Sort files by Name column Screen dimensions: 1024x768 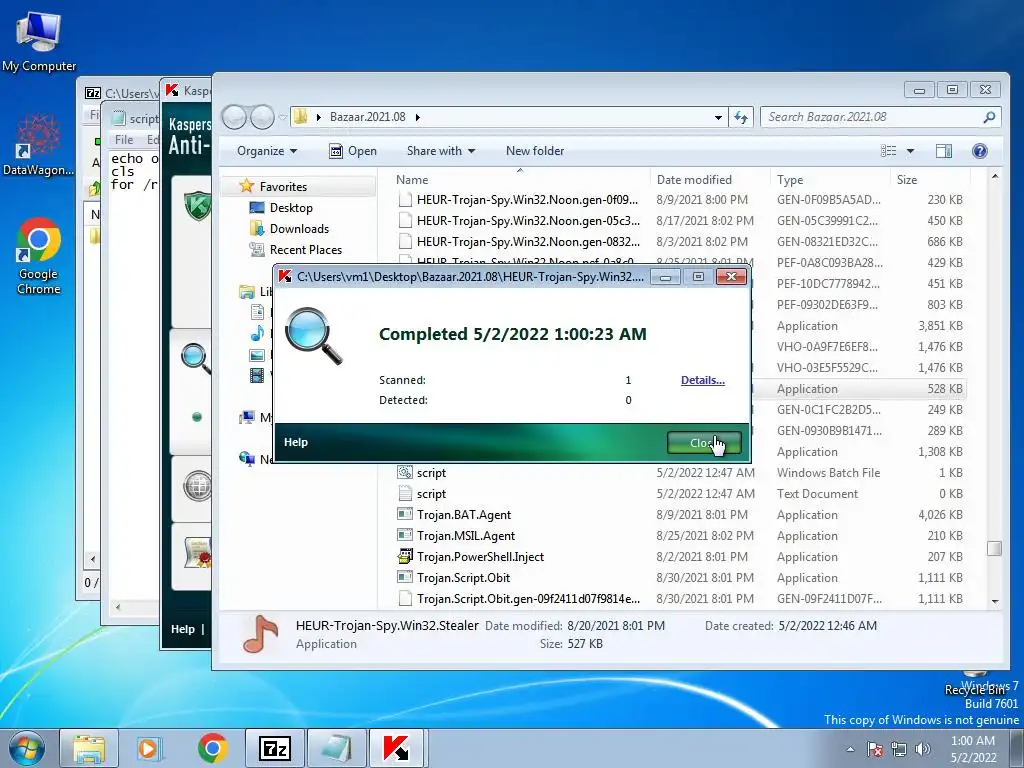pos(412,180)
